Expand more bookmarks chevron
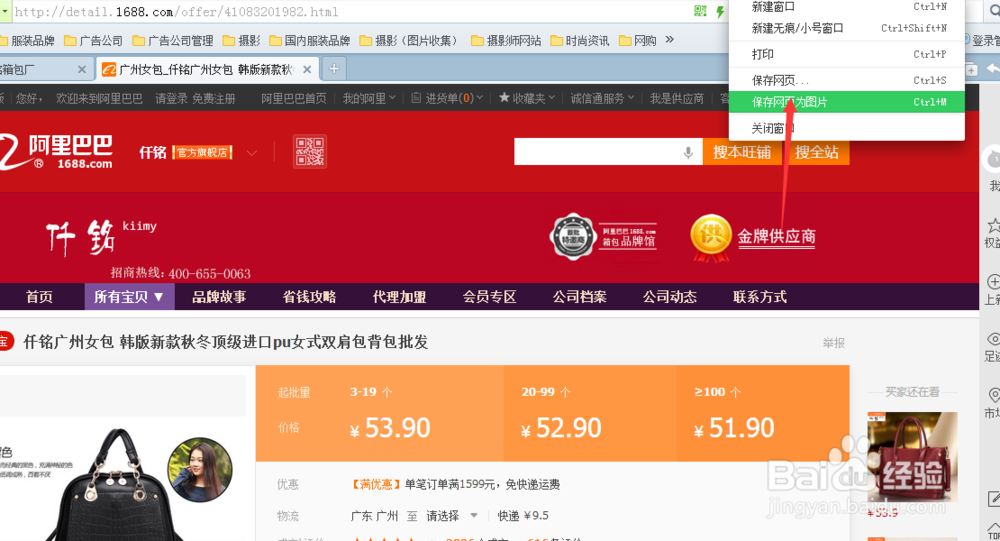1000x541 pixels. (669, 40)
